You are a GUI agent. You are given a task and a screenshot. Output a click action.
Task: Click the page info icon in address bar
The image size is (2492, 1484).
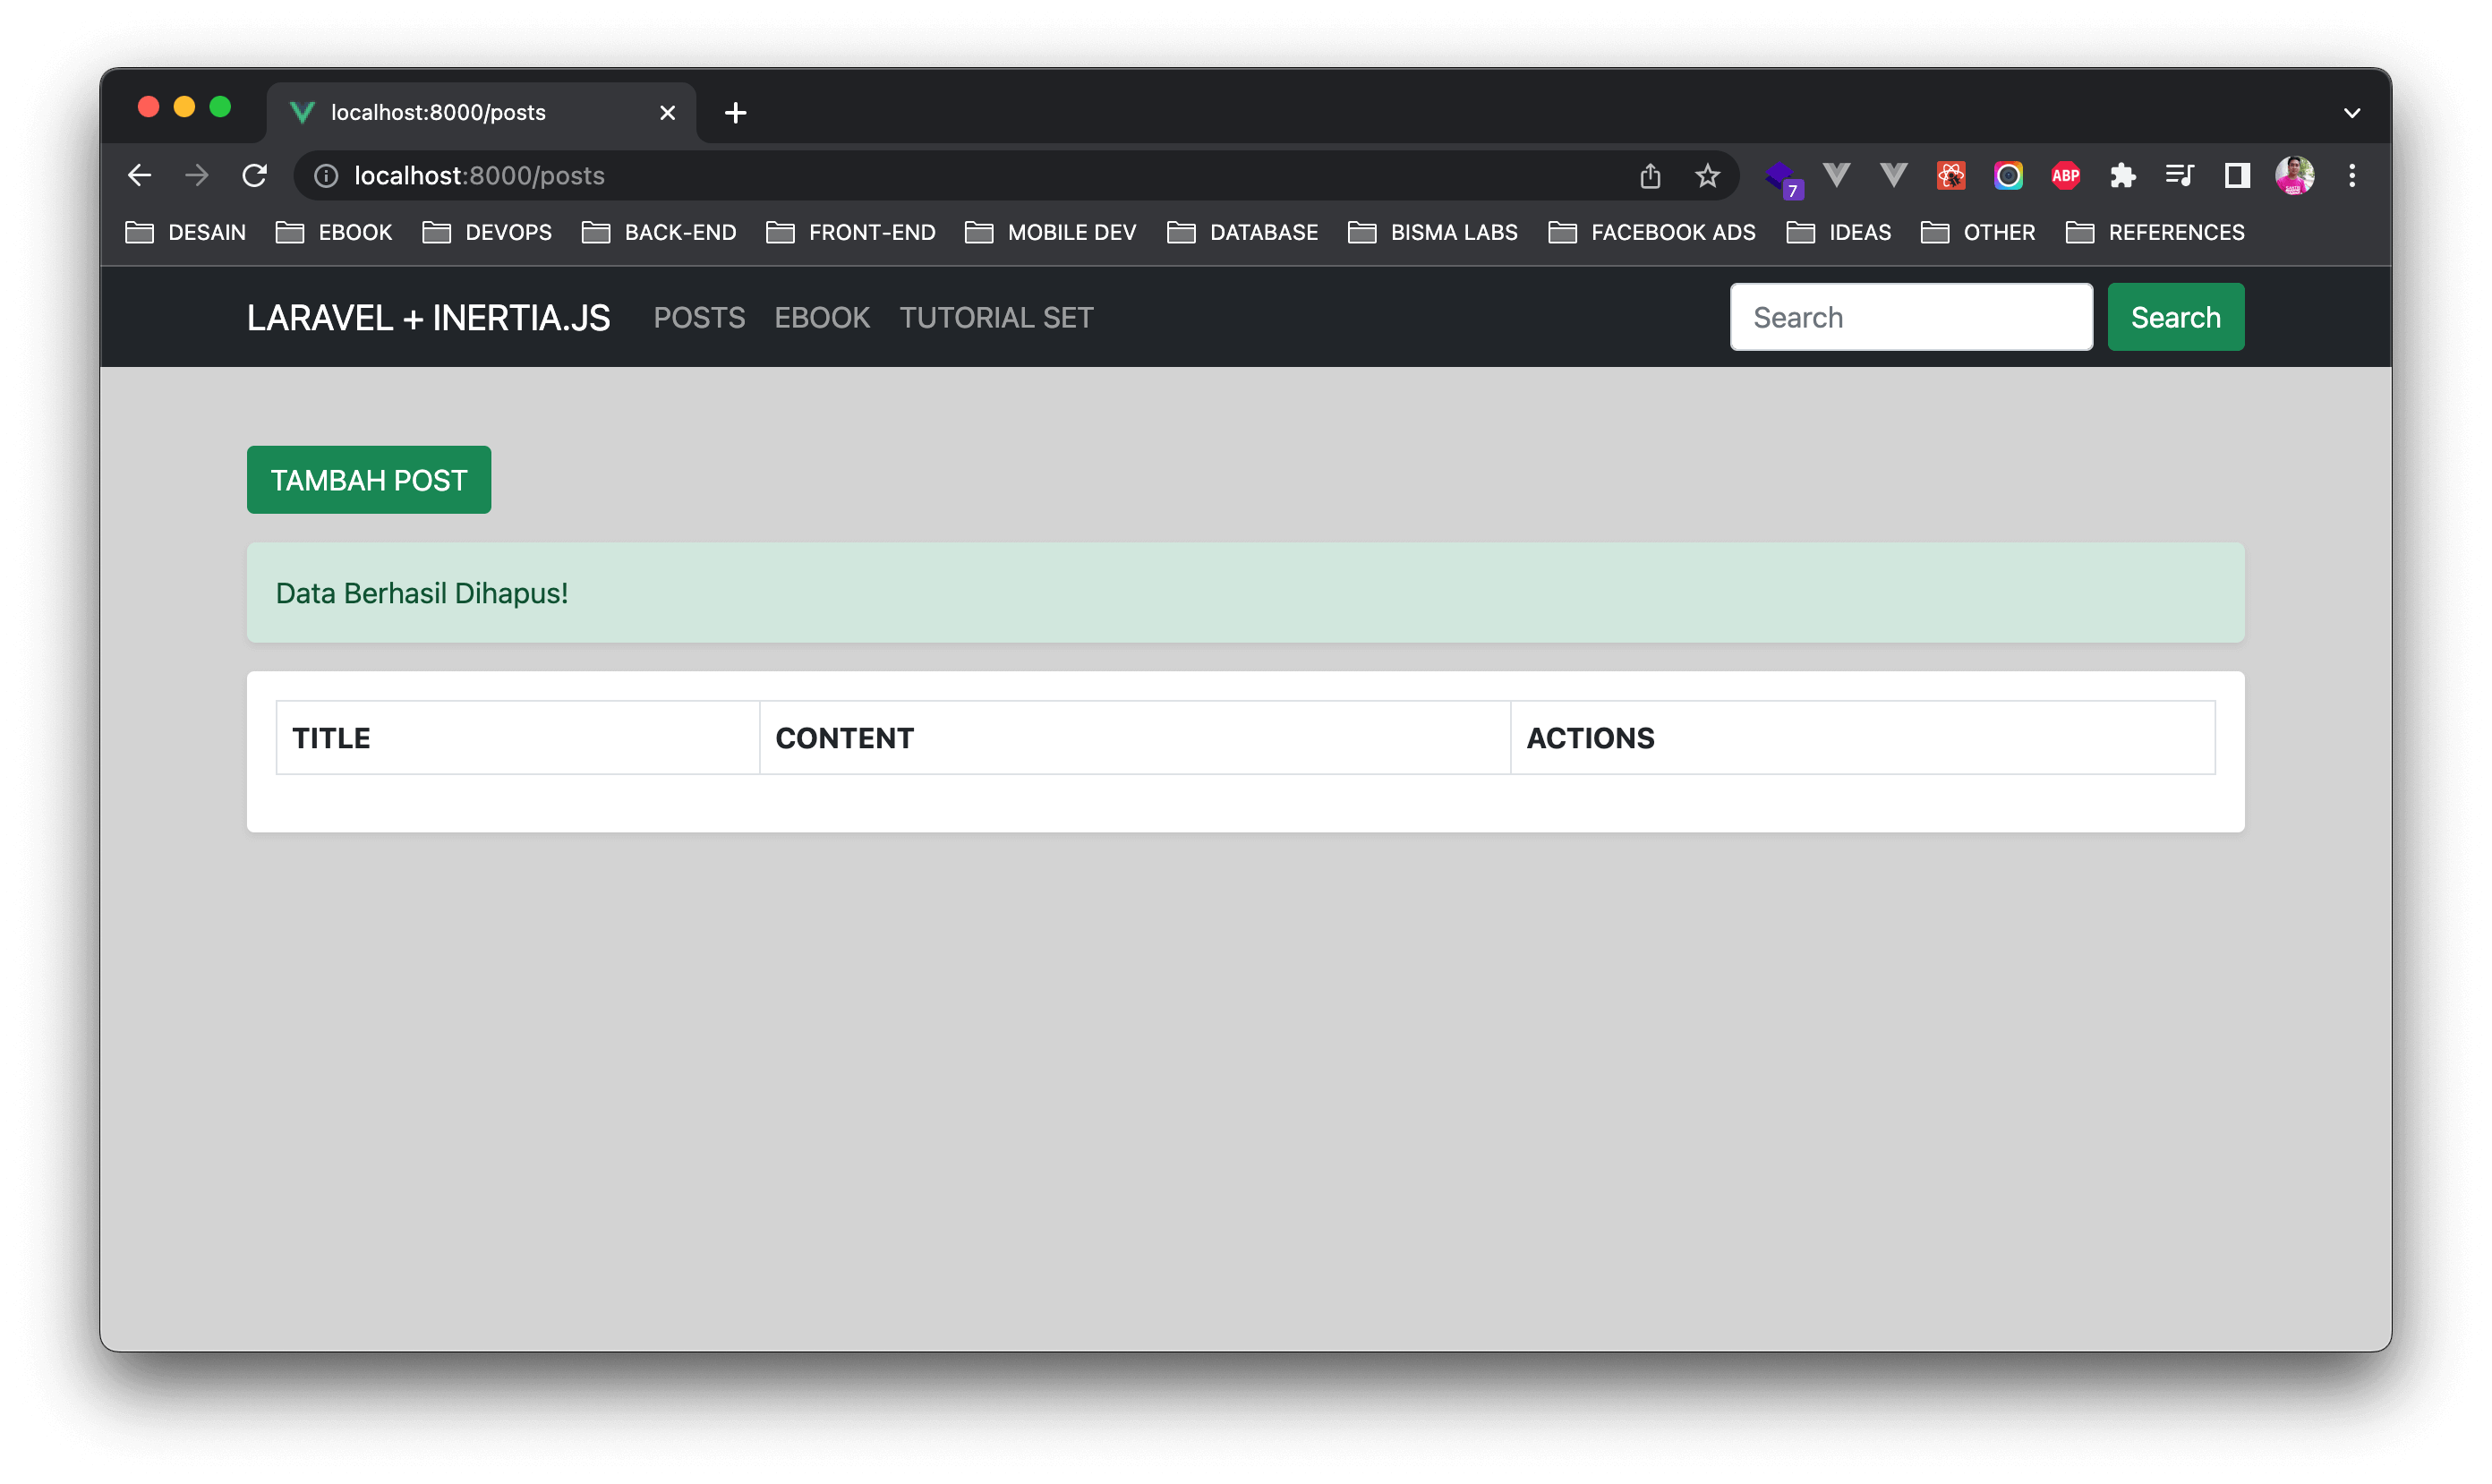pyautogui.click(x=326, y=176)
